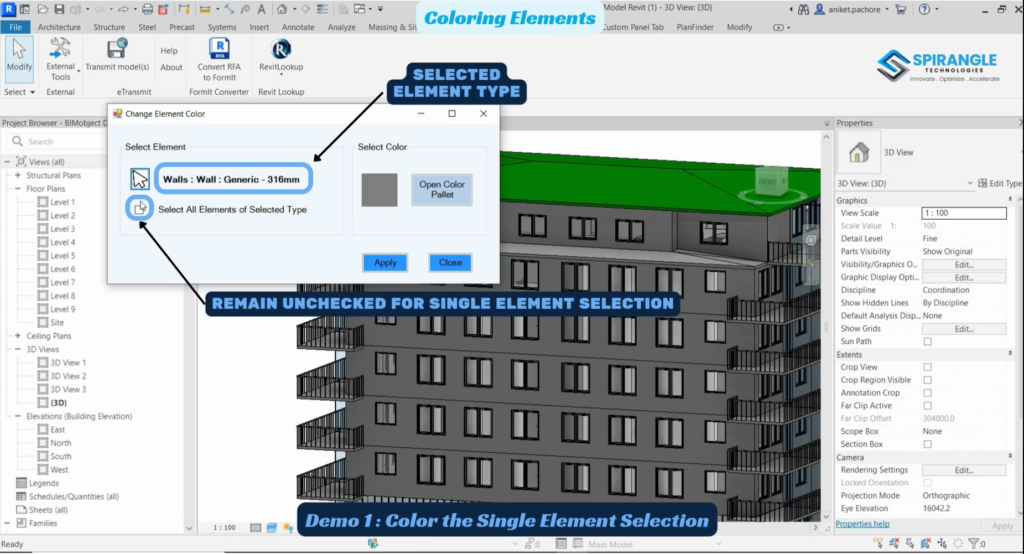Open the shopping cart icon in title bar
1024x554 pixels.
click(901, 9)
